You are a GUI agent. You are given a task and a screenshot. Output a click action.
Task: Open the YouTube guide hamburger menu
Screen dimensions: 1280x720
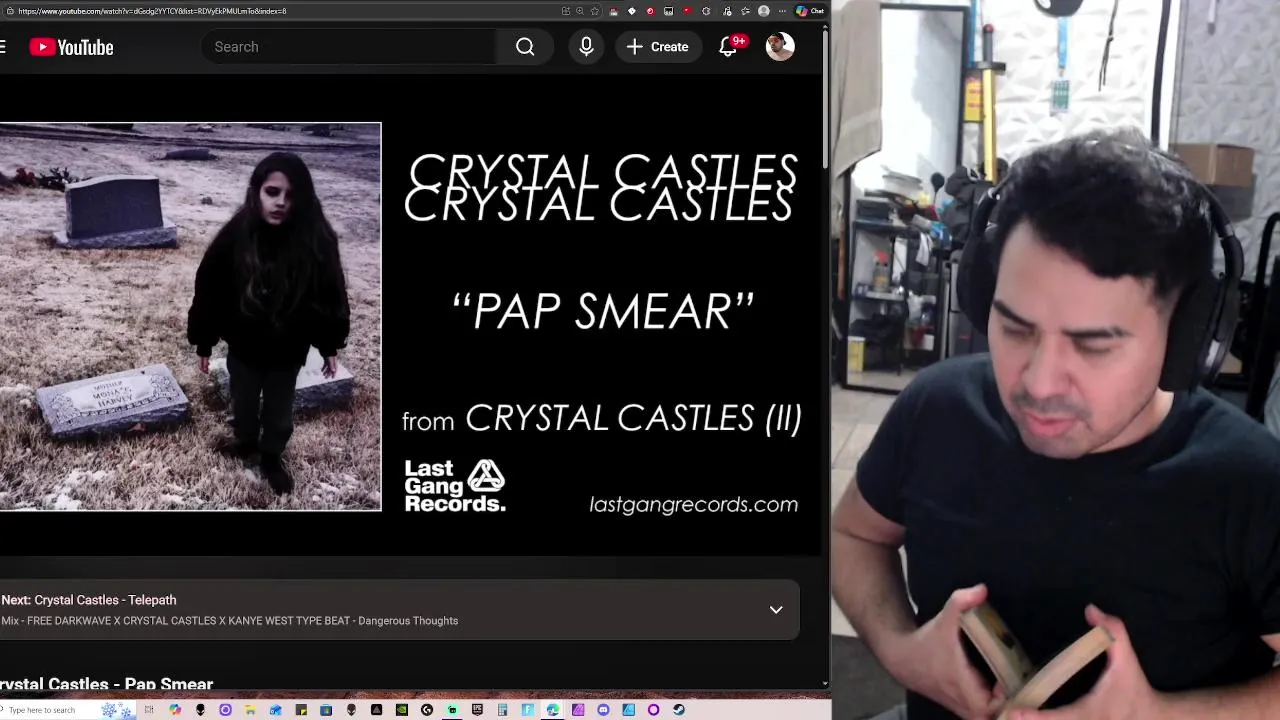(3, 47)
